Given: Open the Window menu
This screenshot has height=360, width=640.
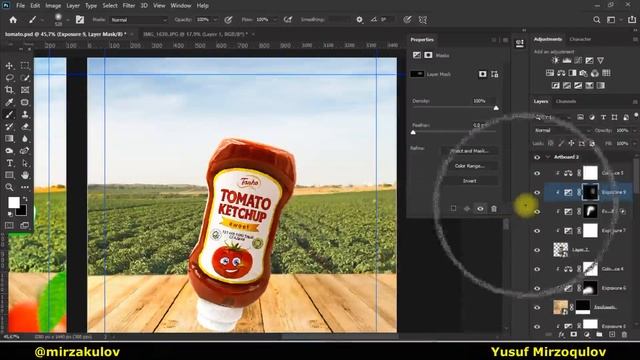Looking at the screenshot, I should 181,6.
